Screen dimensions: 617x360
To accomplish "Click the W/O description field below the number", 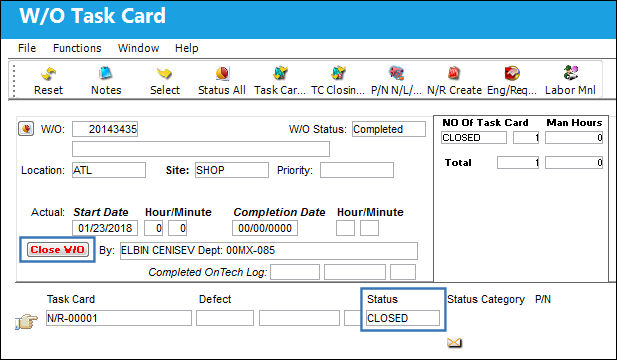I will pyautogui.click(x=201, y=149).
